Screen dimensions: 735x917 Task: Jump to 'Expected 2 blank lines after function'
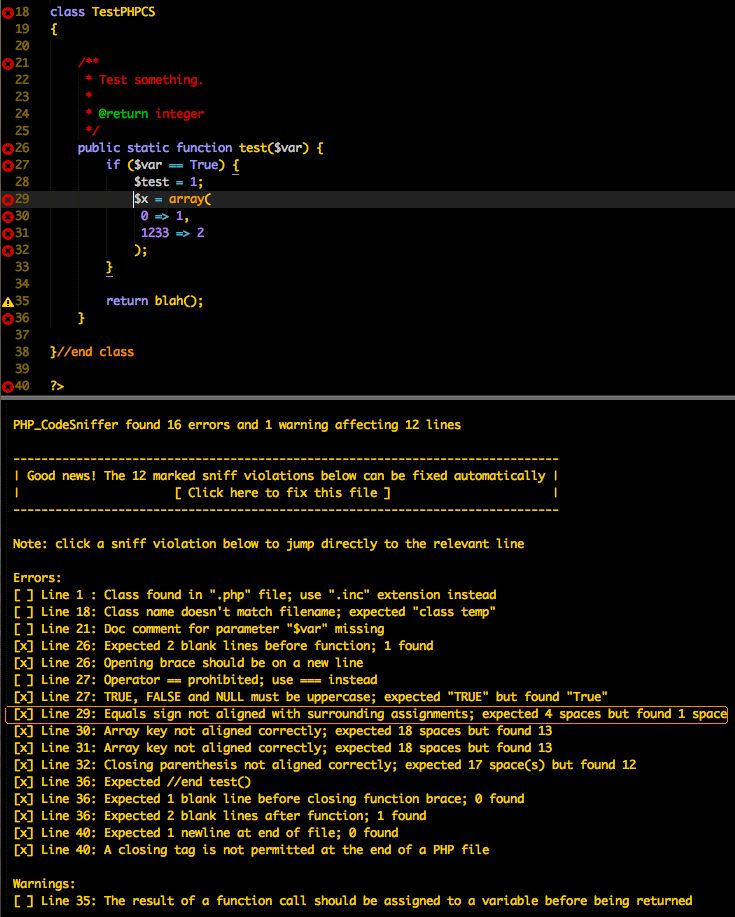click(x=220, y=816)
